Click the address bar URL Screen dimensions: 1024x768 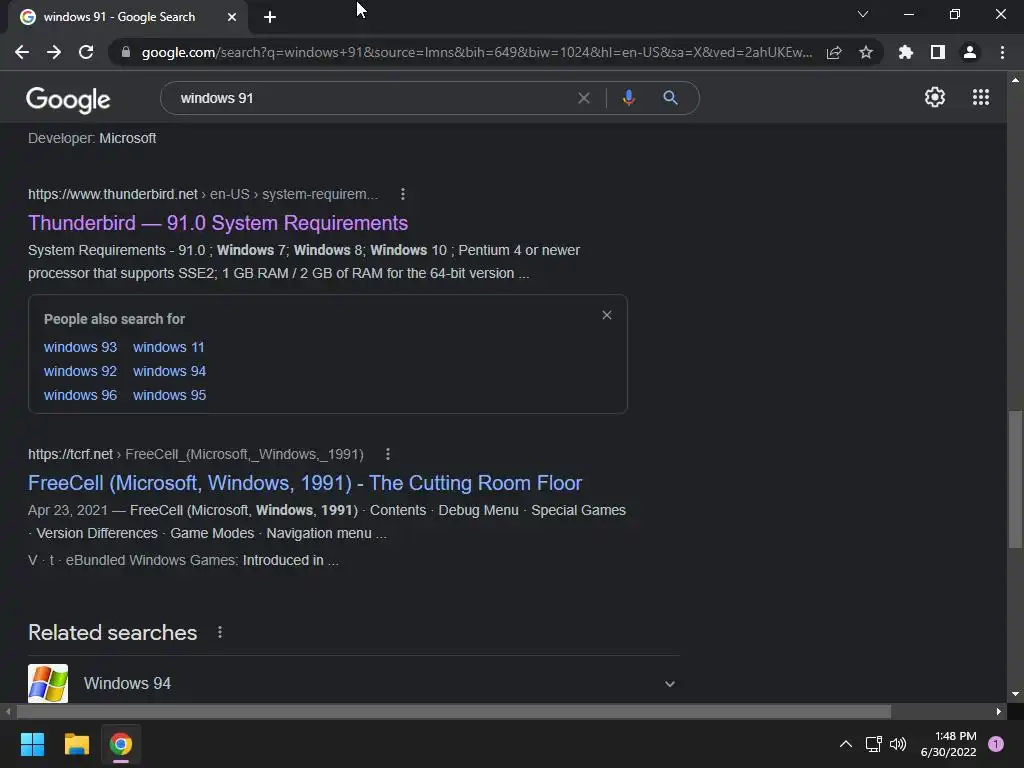tap(477, 52)
